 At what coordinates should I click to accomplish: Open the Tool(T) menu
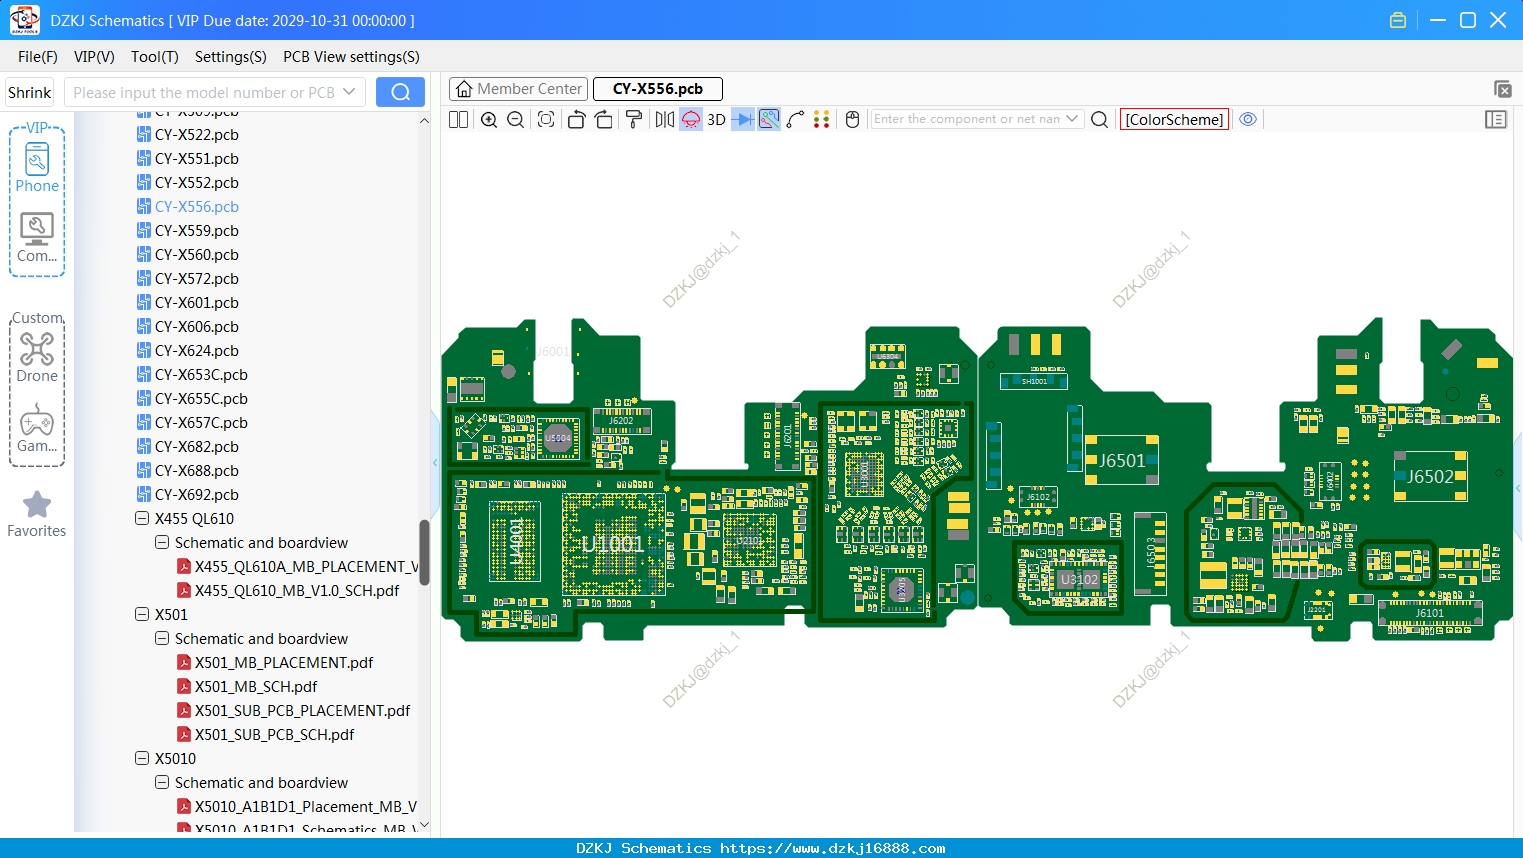[155, 57]
